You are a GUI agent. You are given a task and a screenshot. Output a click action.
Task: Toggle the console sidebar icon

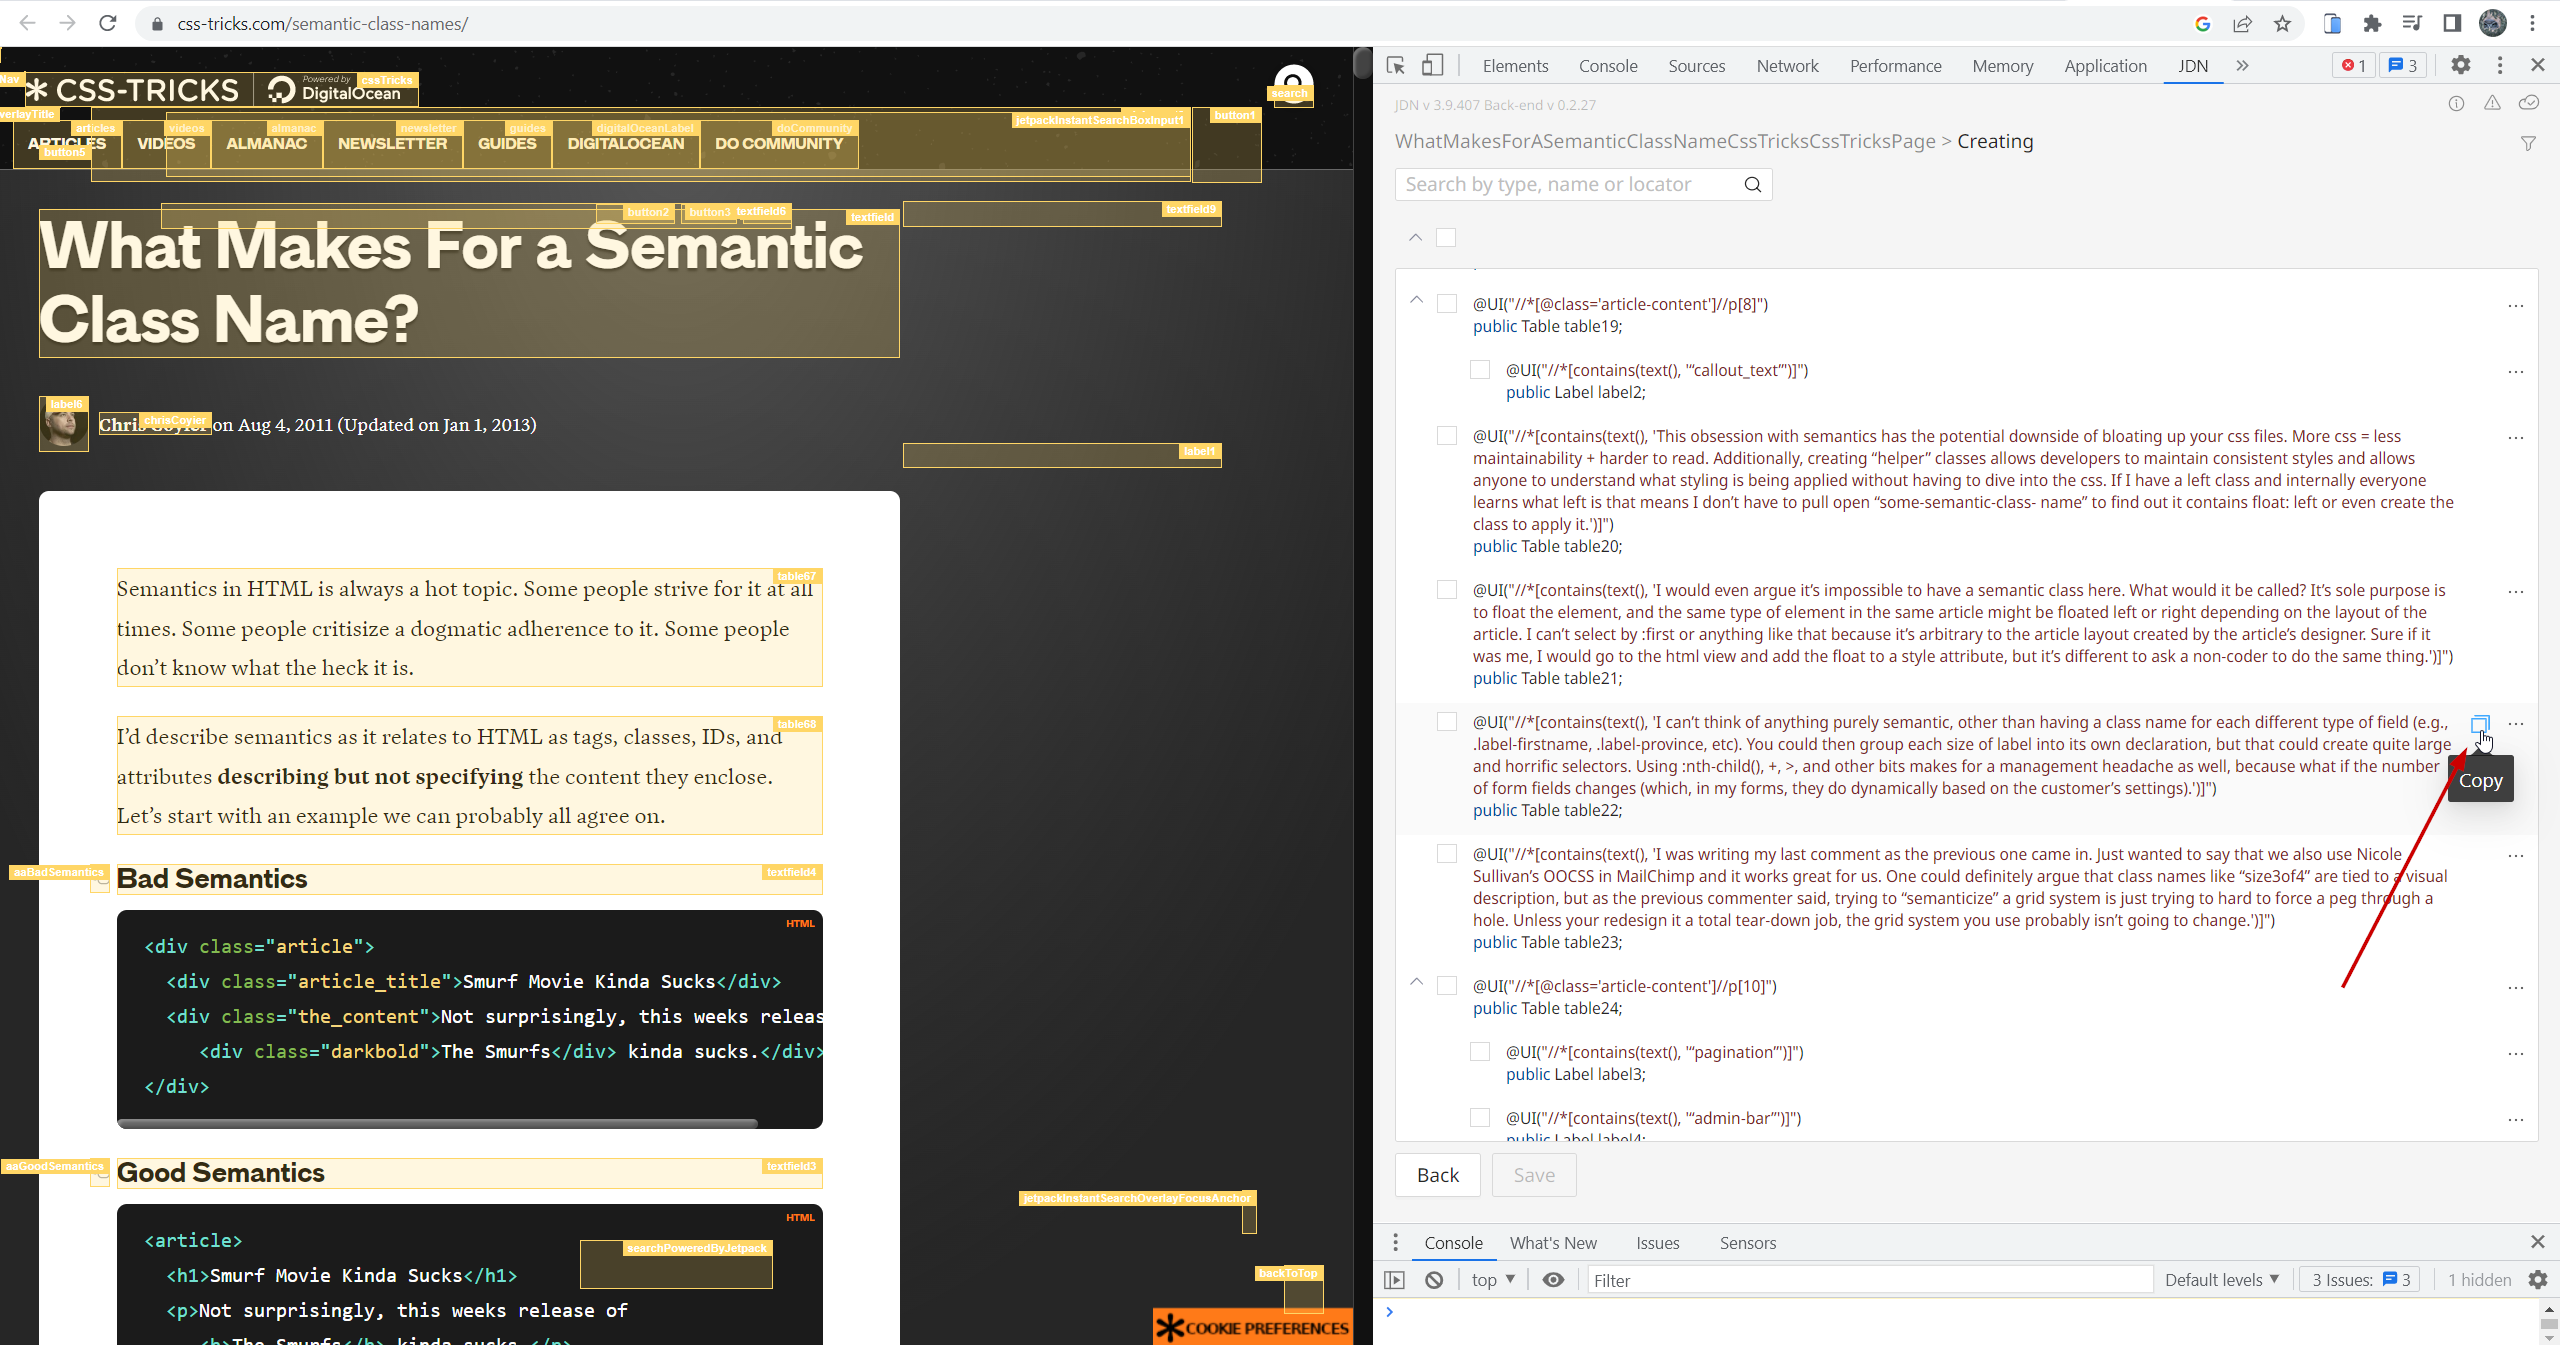coord(1395,1280)
